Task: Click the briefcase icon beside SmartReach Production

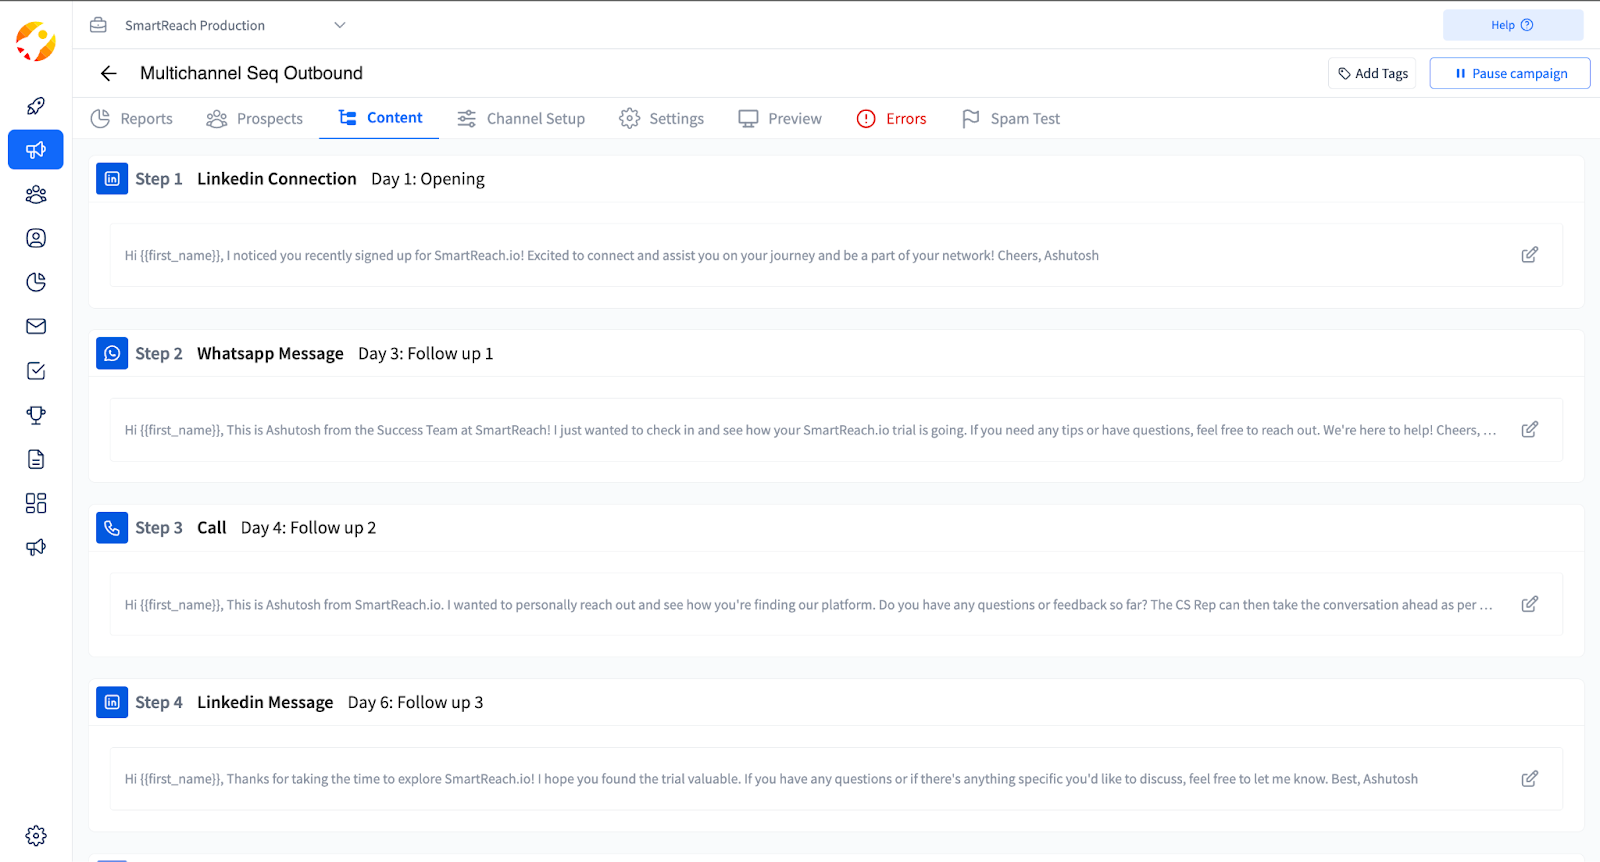Action: pyautogui.click(x=98, y=25)
